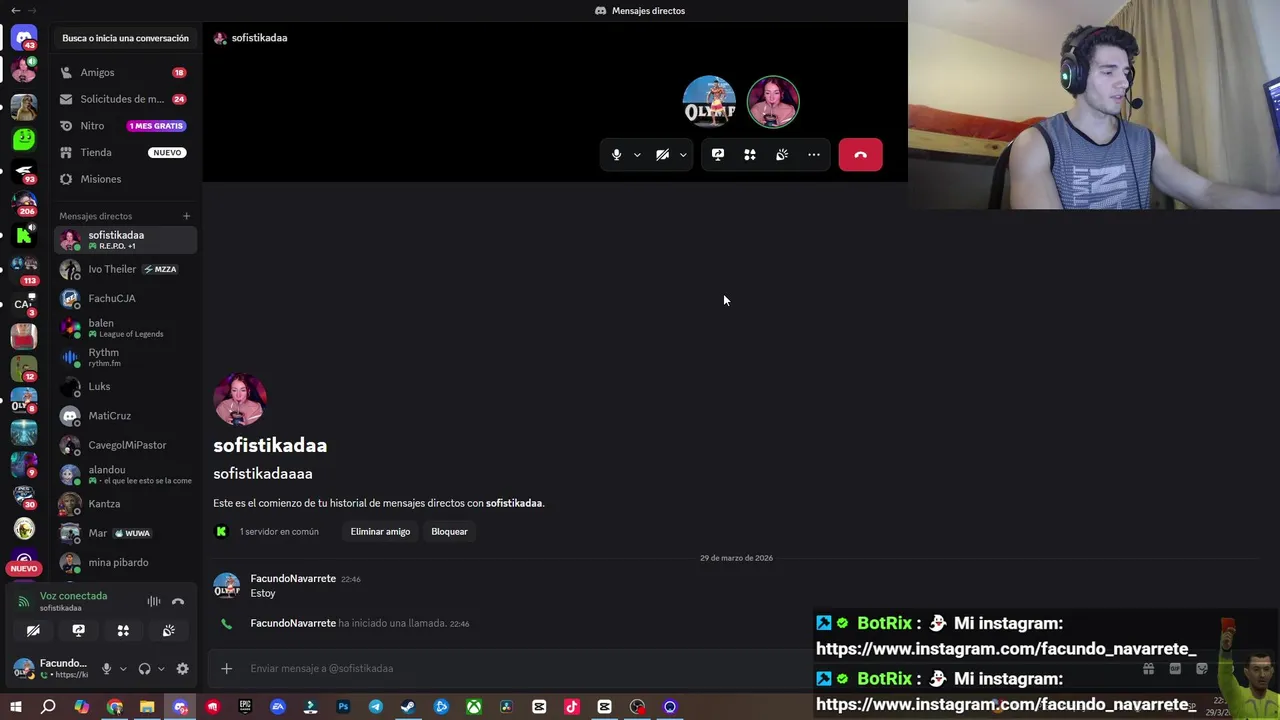Viewport: 1280px width, 720px height.
Task: Open balen direct message
Action: point(125,327)
